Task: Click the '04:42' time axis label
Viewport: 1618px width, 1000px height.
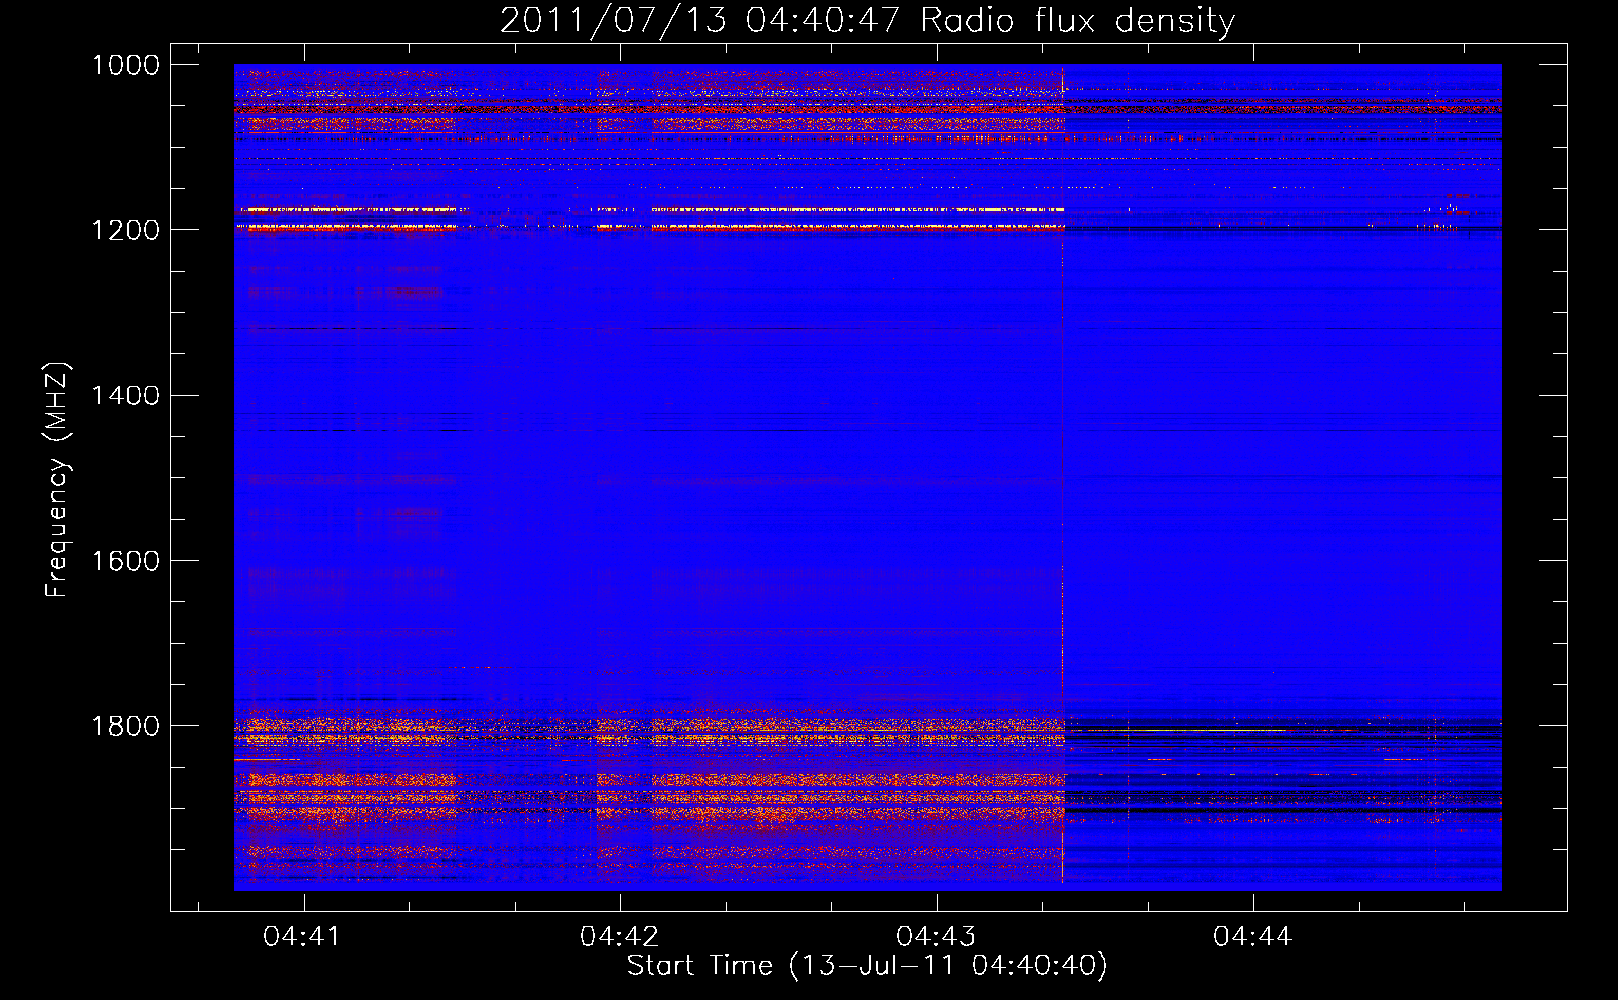Action: click(x=619, y=937)
